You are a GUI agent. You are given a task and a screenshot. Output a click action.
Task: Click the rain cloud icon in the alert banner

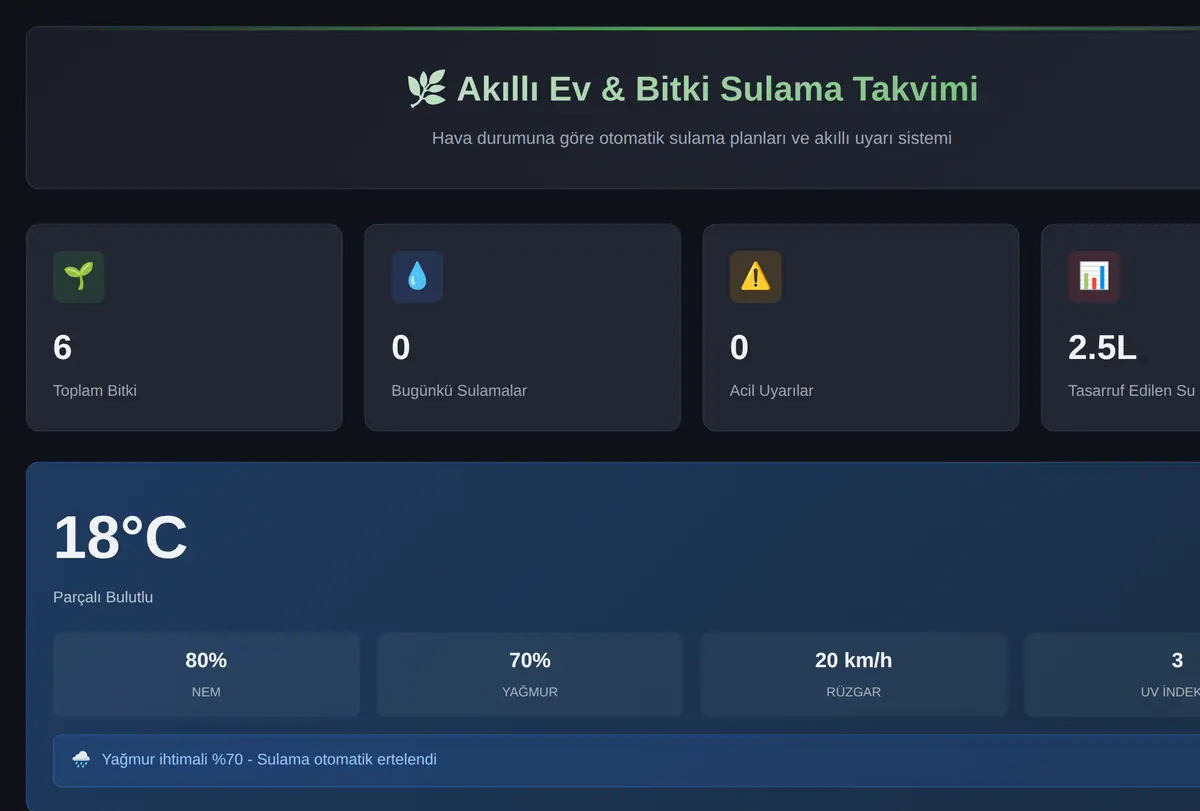pos(81,760)
